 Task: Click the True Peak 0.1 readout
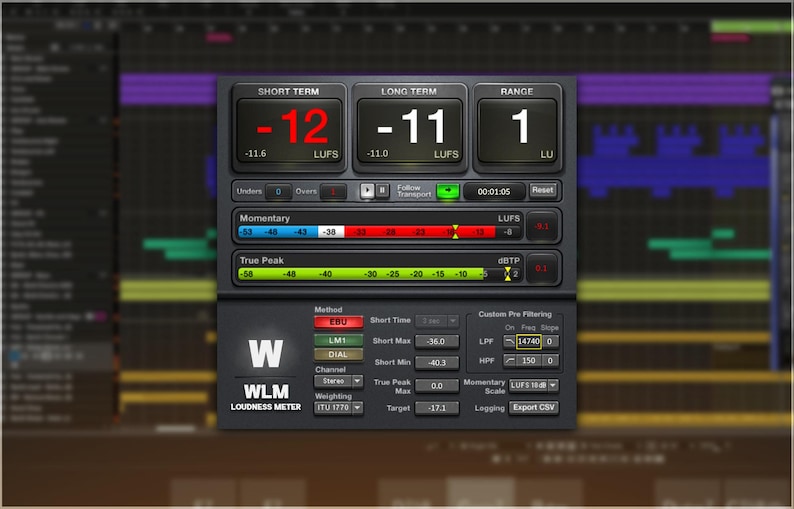pos(541,268)
